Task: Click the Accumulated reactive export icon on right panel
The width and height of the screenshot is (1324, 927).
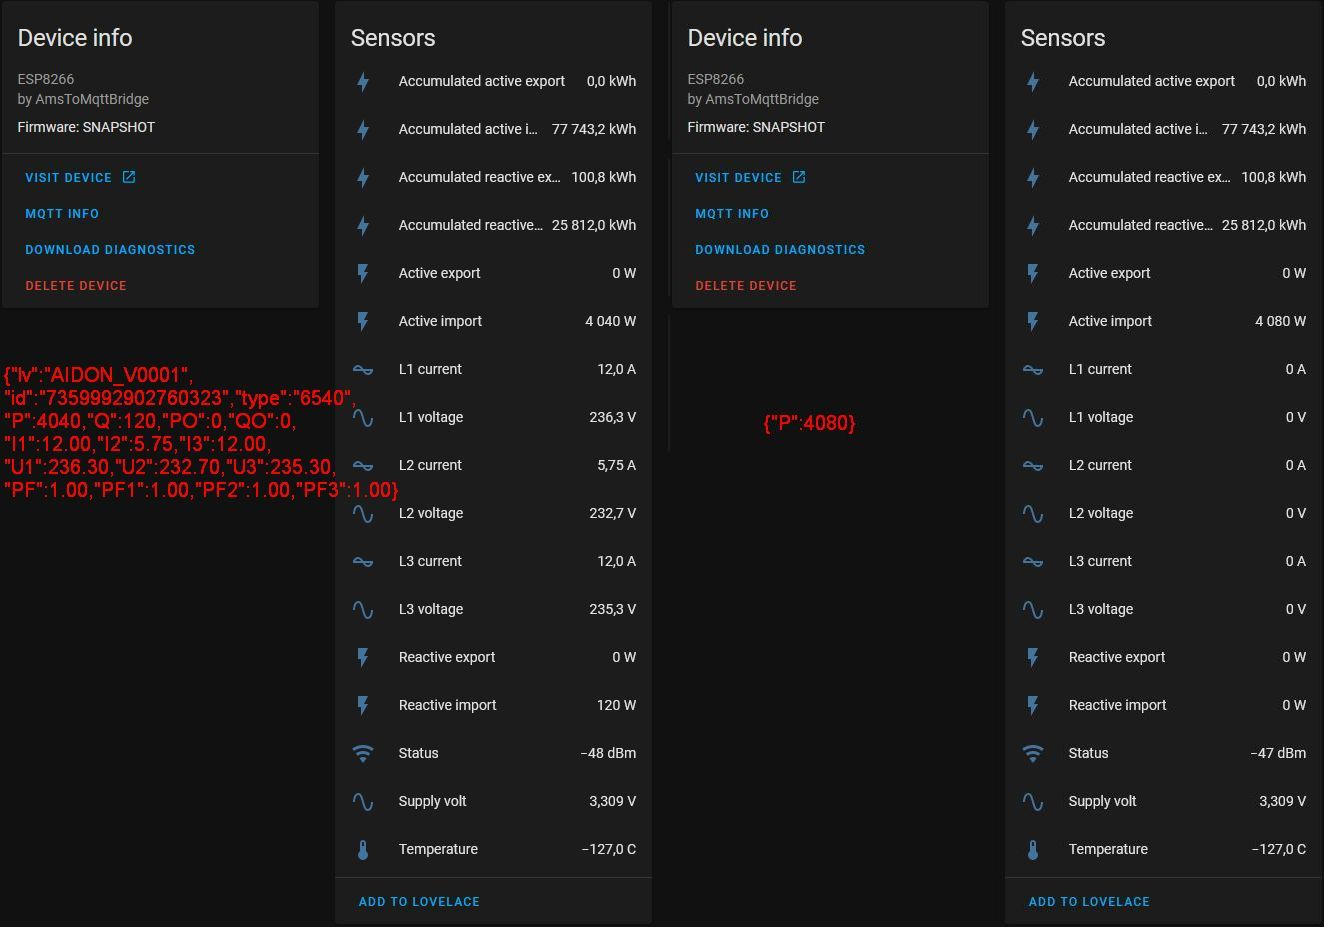Action: point(1032,177)
